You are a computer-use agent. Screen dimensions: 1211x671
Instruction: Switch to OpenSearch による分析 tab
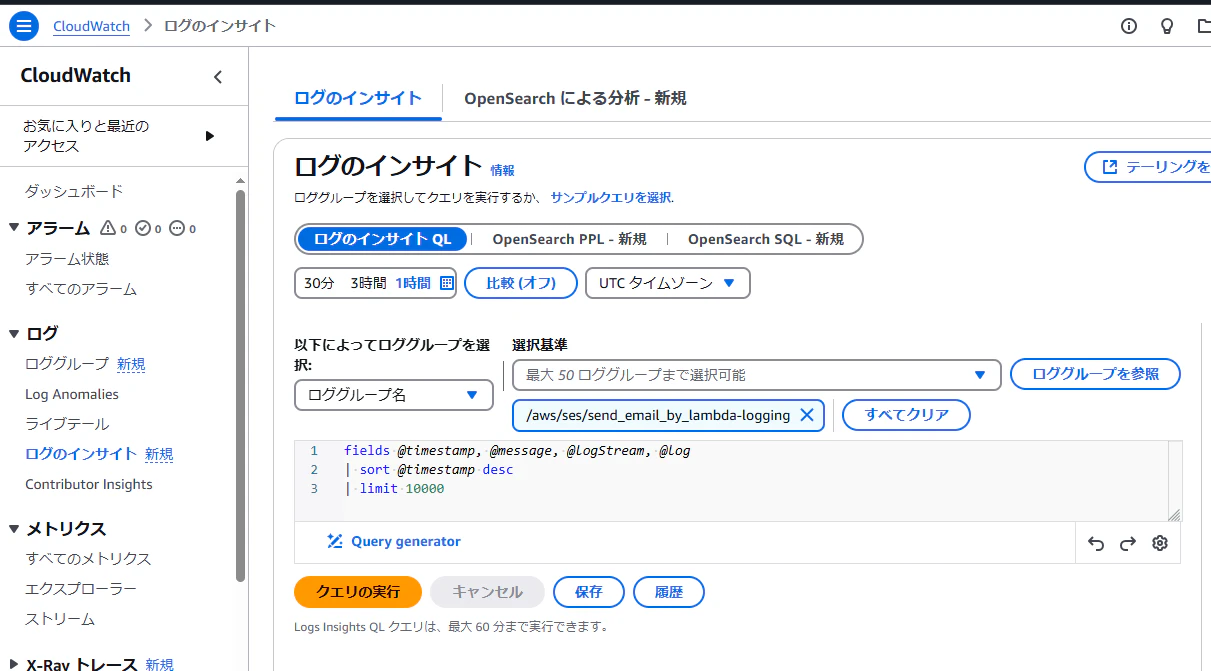575,98
